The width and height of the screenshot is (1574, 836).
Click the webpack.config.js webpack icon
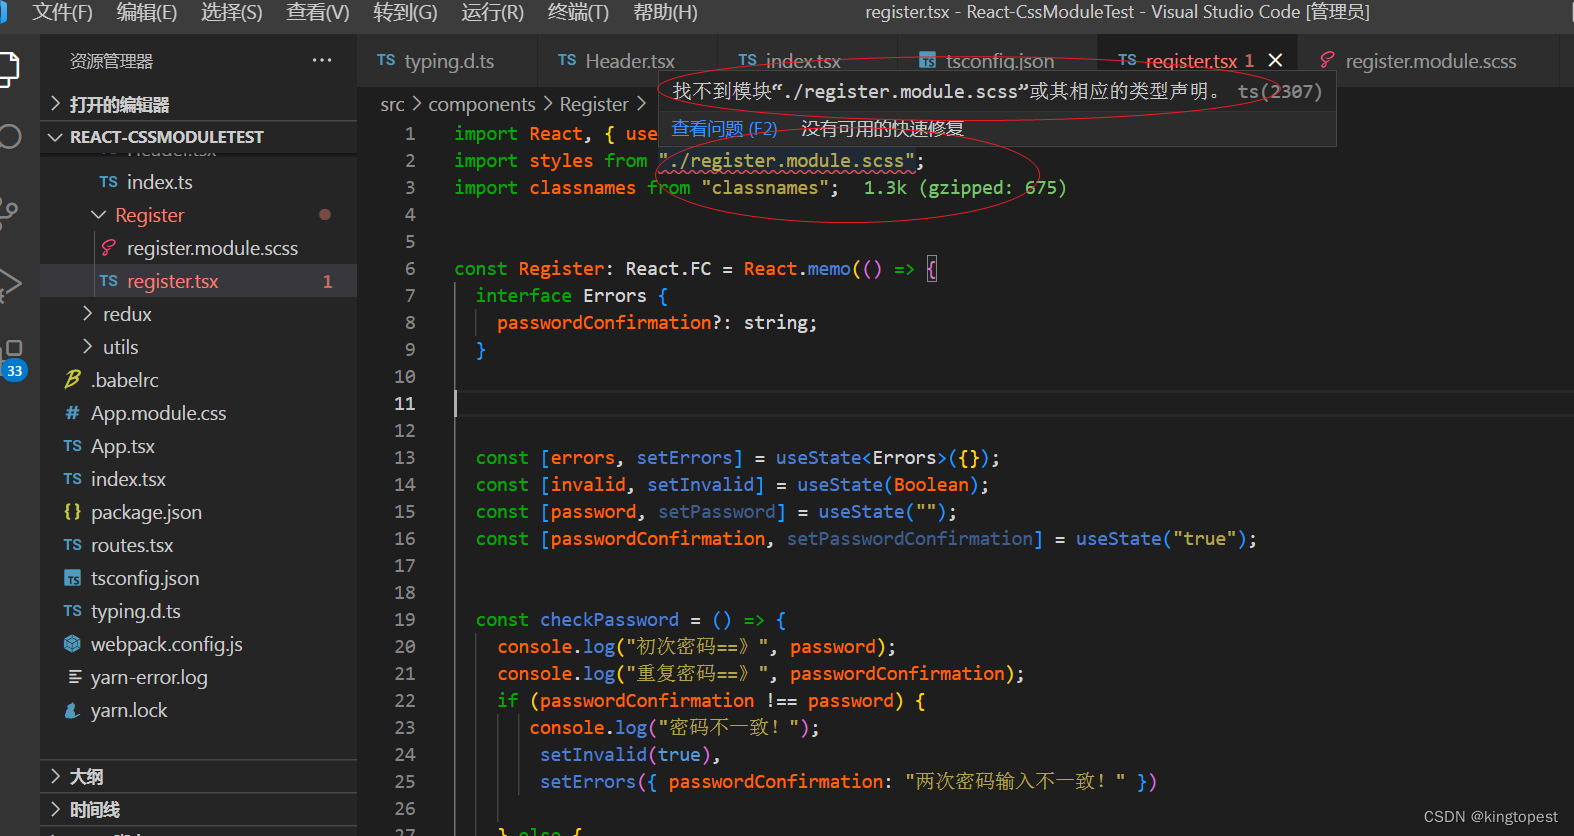[x=72, y=644]
